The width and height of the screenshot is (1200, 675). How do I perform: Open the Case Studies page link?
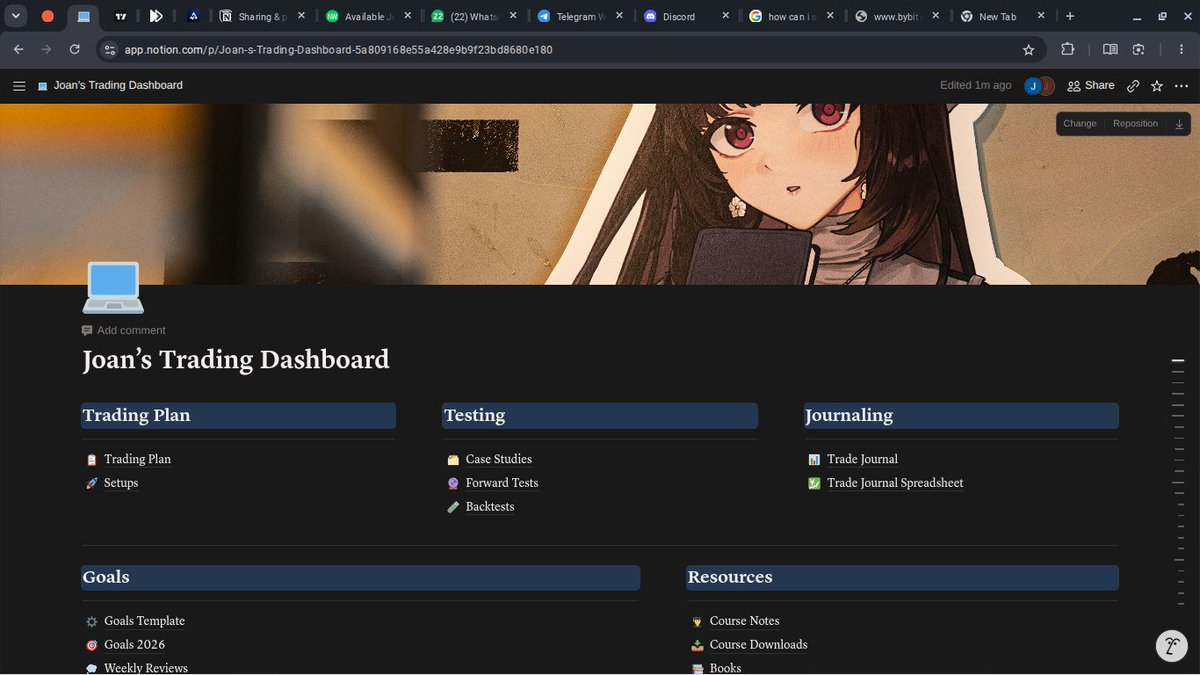(499, 459)
